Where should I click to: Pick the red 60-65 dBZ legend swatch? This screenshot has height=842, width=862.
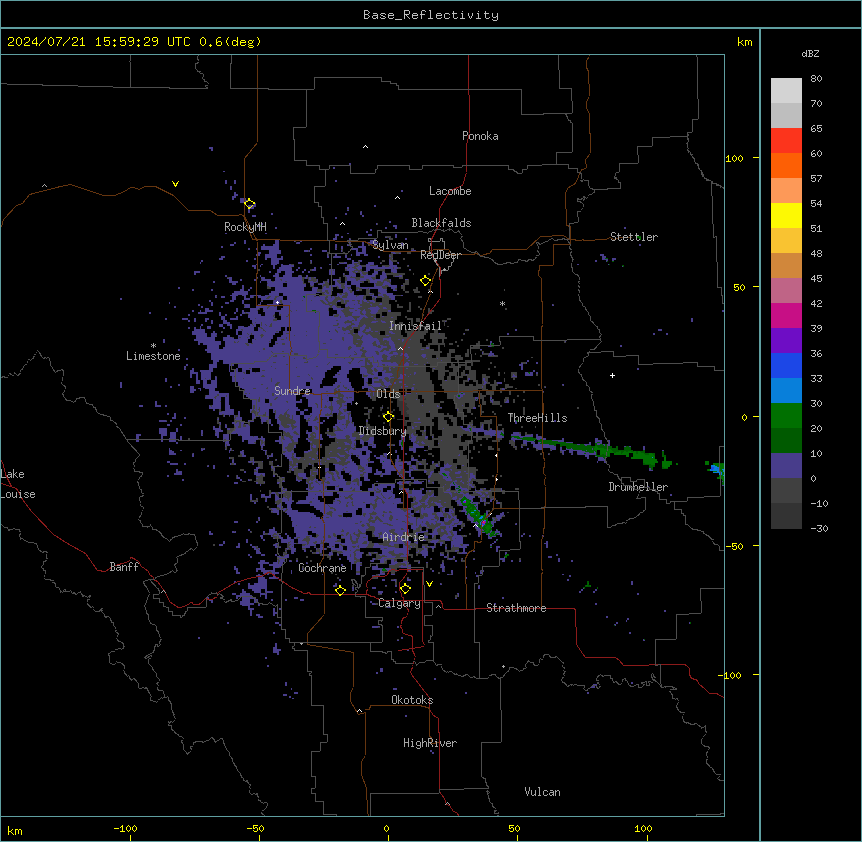(786, 141)
